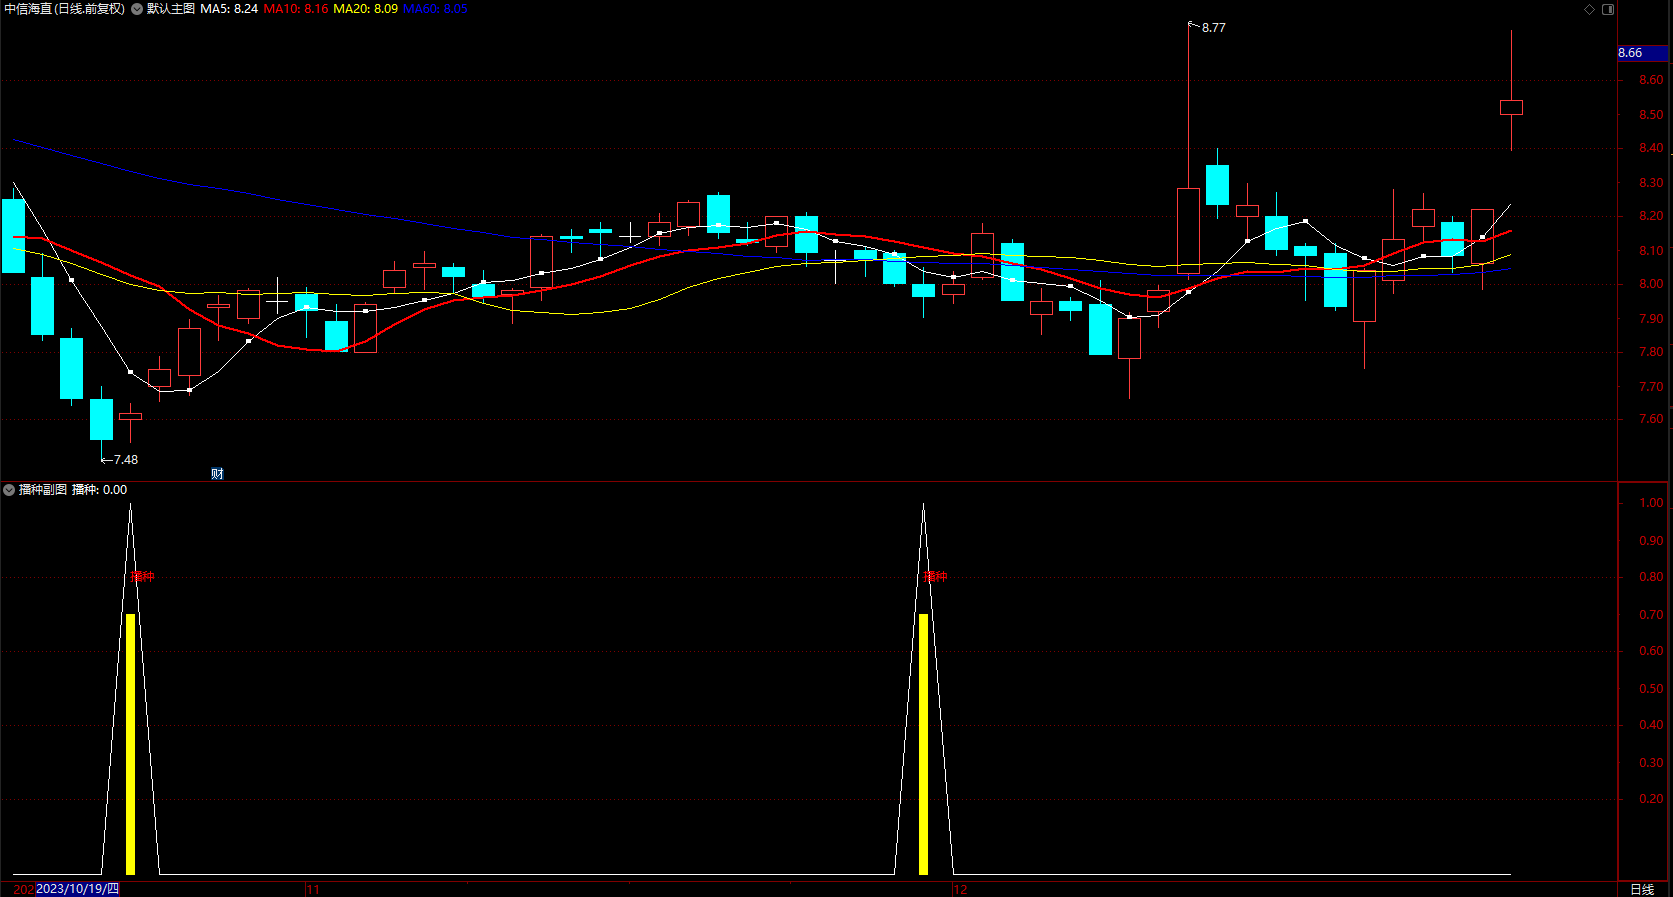Click the 财 financial event marker
Image resolution: width=1673 pixels, height=897 pixels.
coord(217,474)
